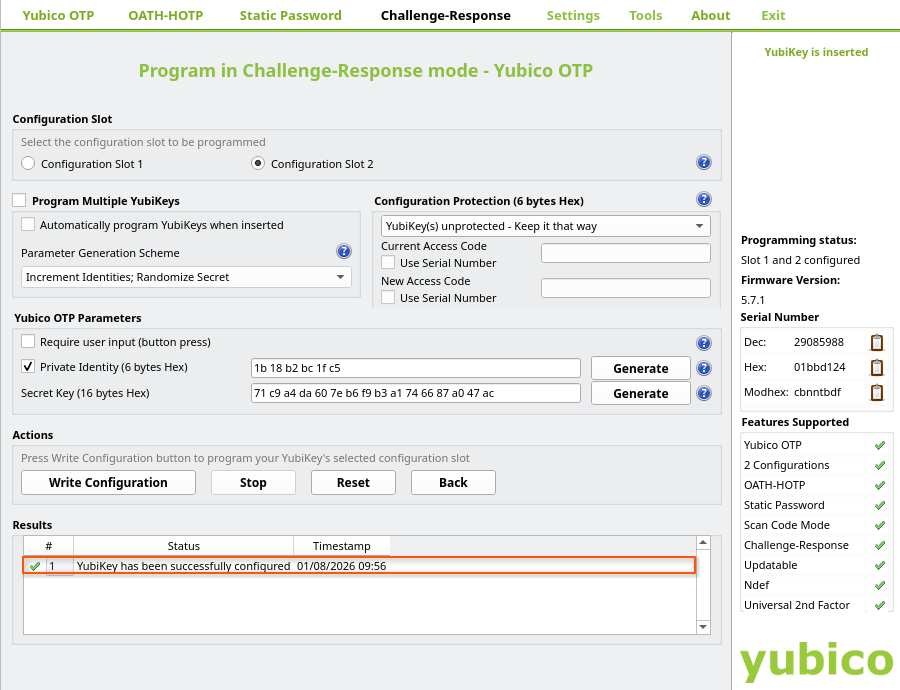Click green checkmark beside Universal 2nd Factor
Viewport: 900px width, 690px height.
pyautogui.click(x=879, y=606)
